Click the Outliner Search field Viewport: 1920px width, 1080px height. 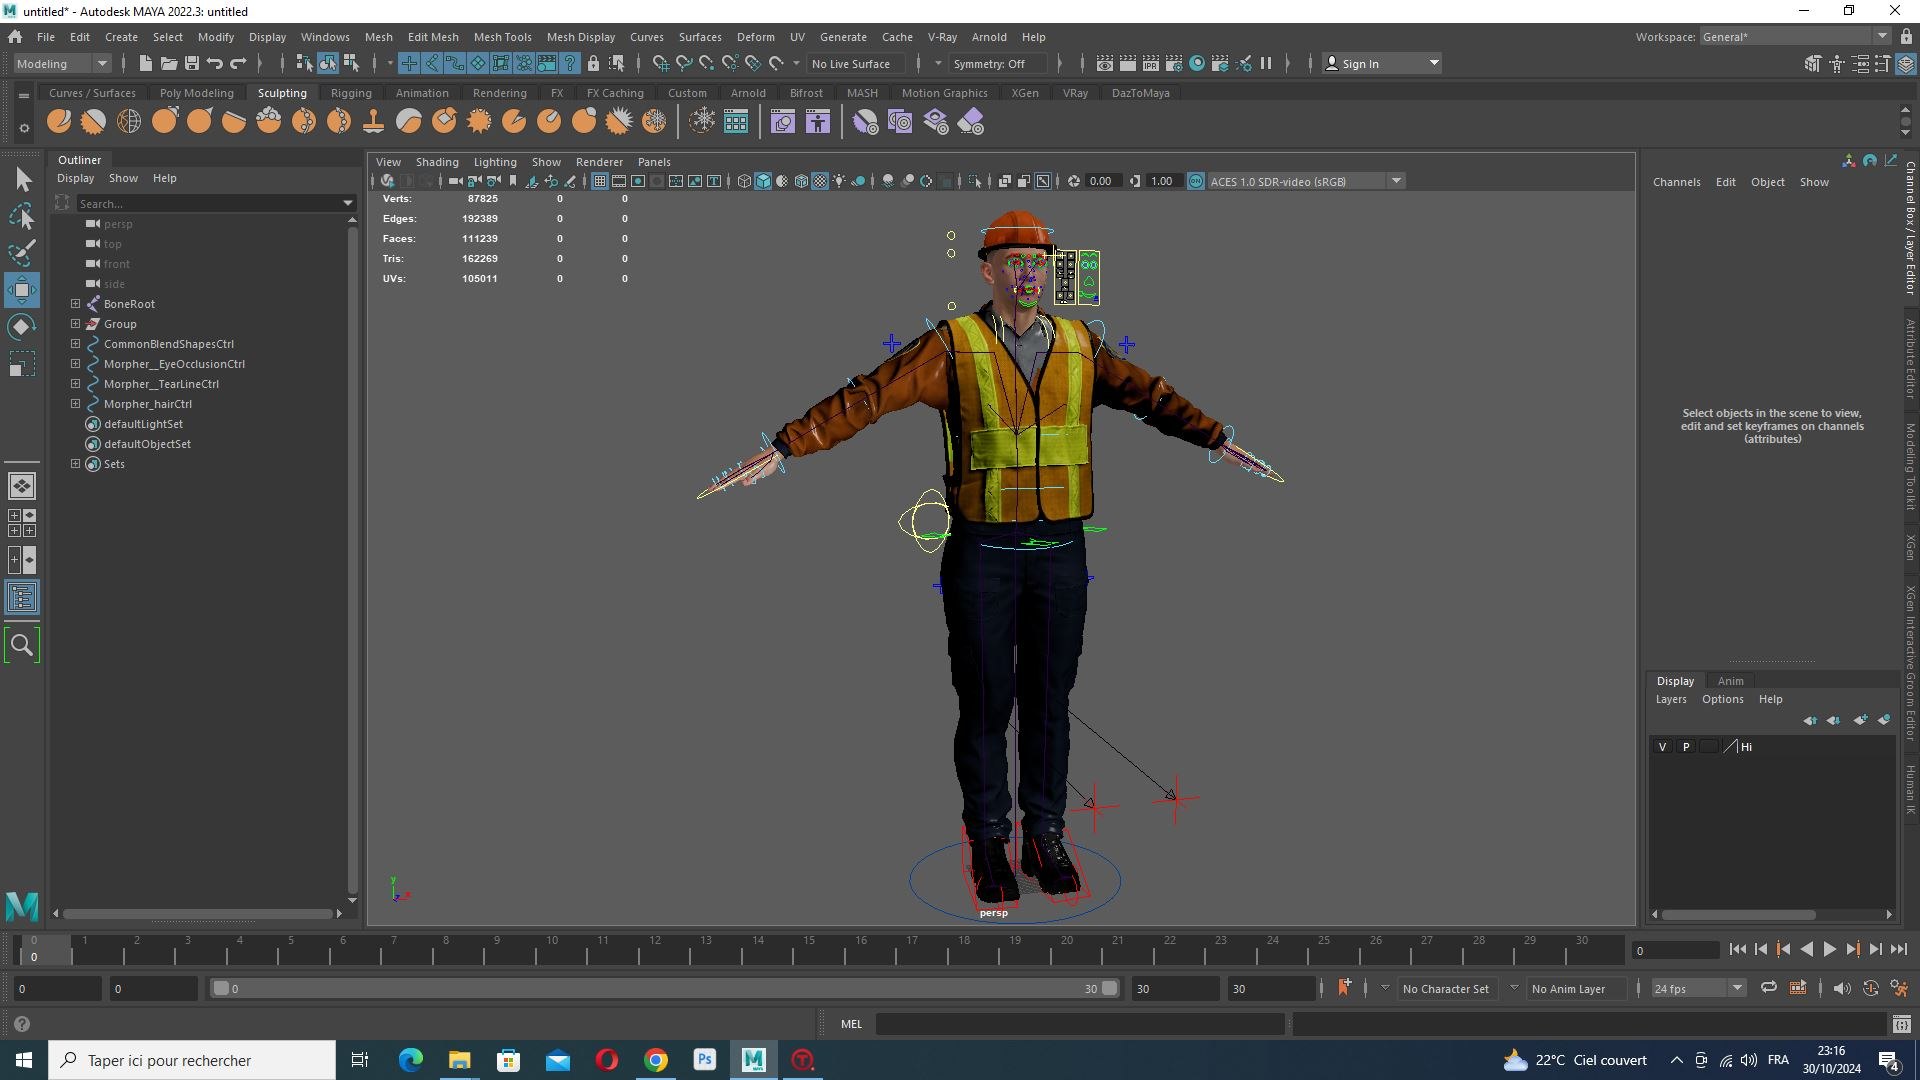point(216,203)
